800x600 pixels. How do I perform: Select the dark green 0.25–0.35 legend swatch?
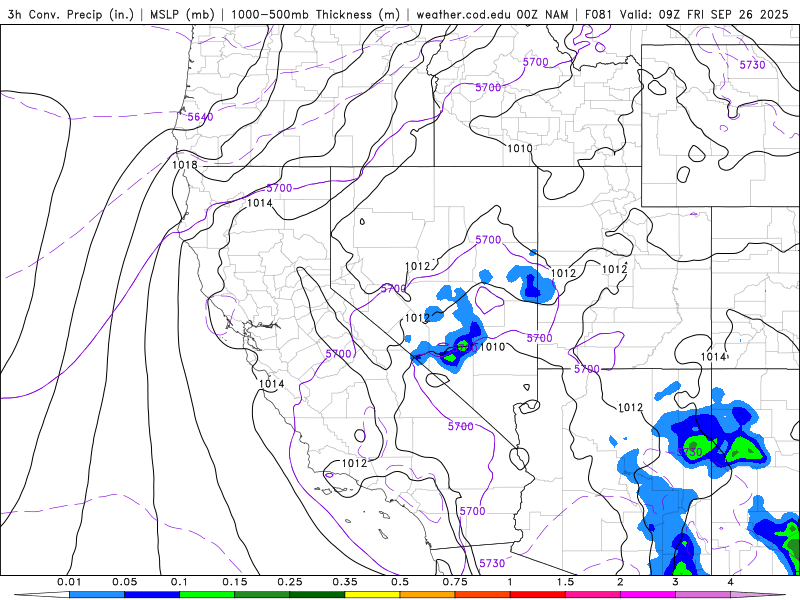click(317, 595)
